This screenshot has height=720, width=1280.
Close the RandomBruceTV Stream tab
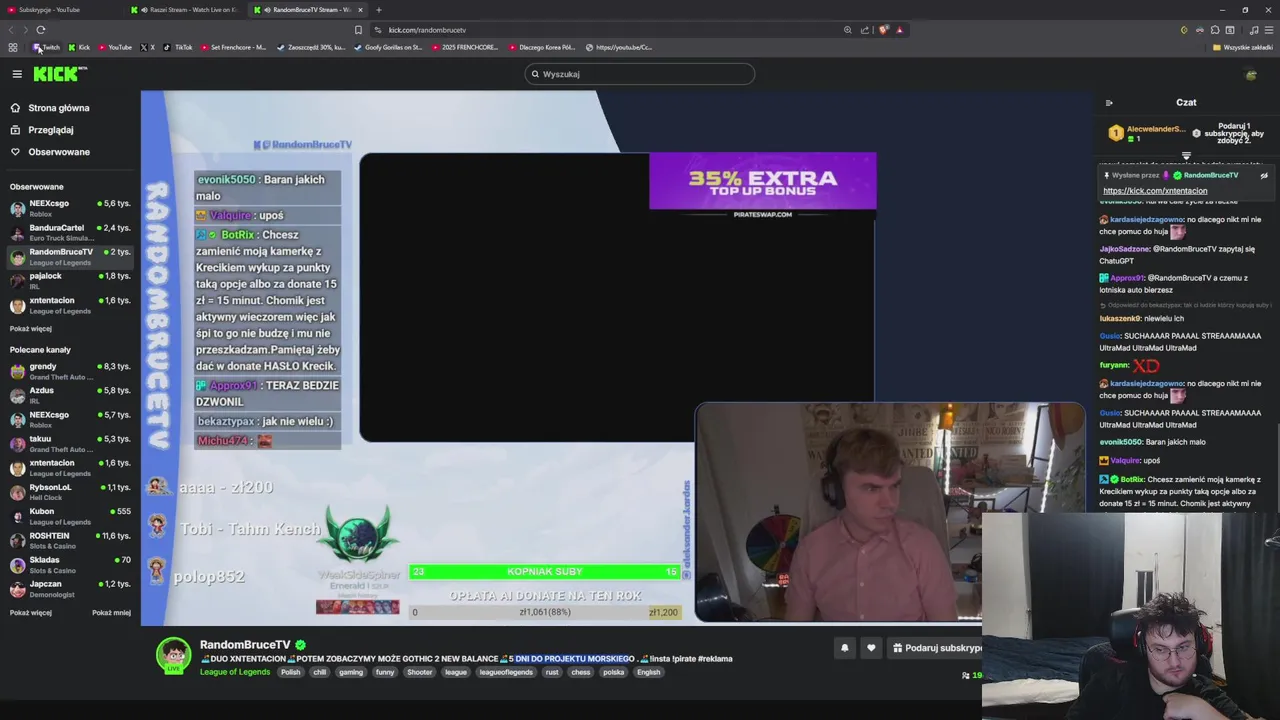point(360,10)
